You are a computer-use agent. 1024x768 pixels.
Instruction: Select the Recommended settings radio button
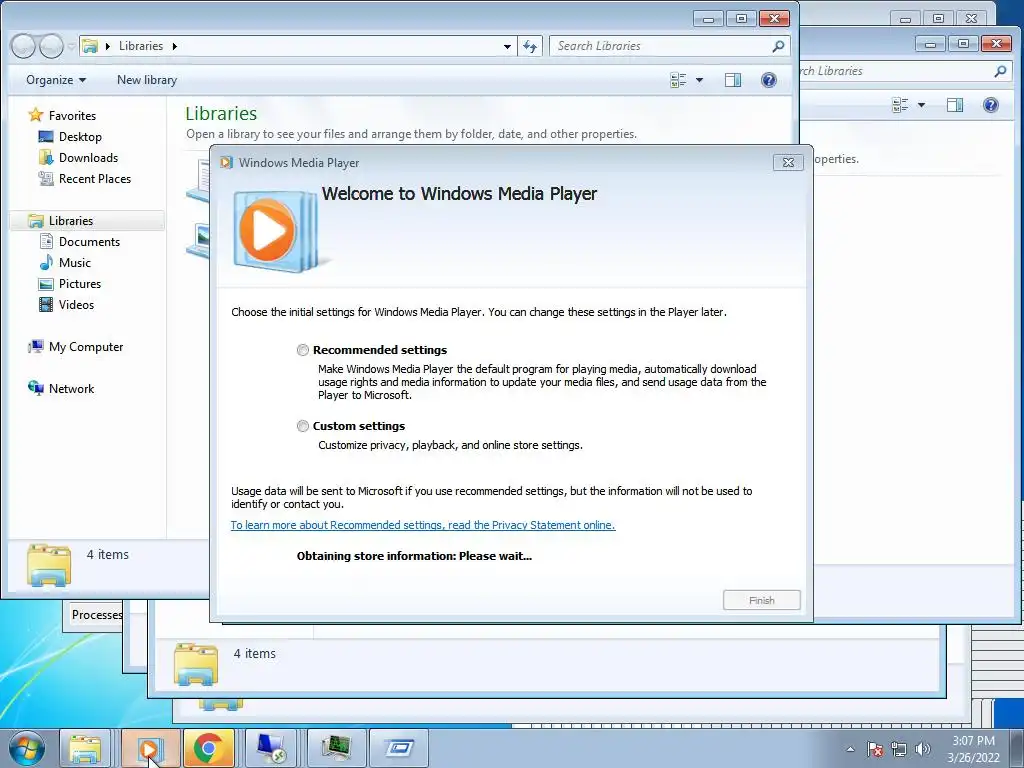[302, 350]
